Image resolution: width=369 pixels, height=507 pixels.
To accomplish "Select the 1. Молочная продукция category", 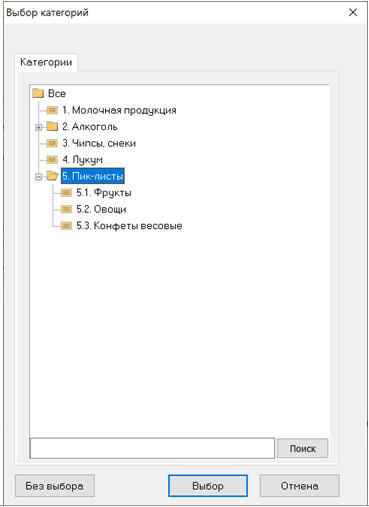I will click(x=119, y=110).
